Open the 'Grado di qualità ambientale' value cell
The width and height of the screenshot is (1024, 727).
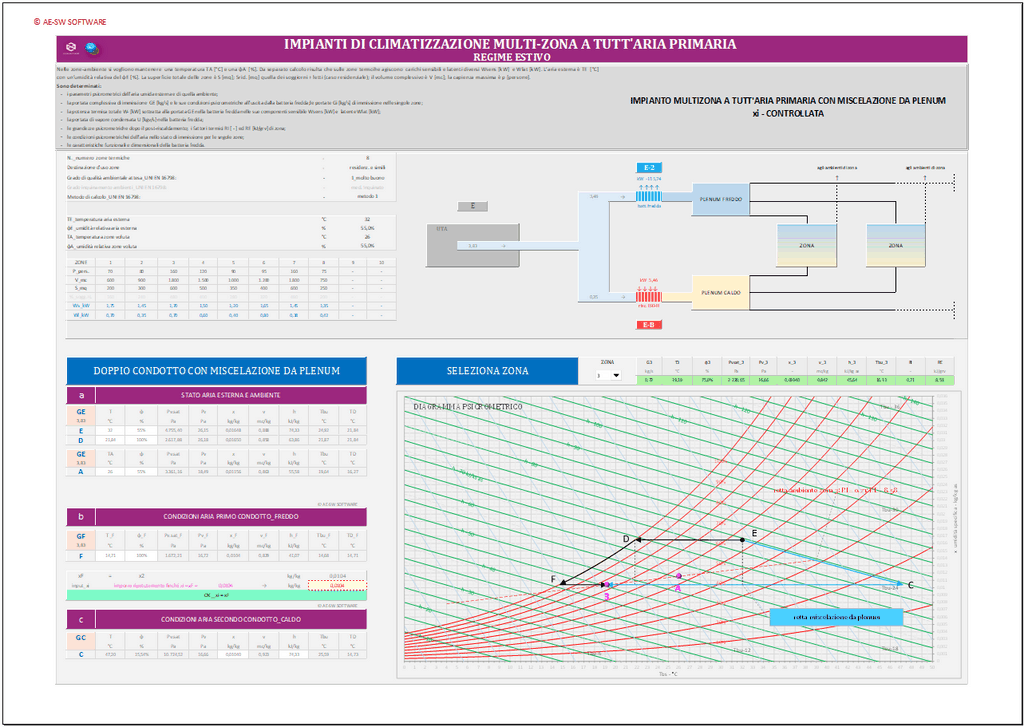(367, 177)
